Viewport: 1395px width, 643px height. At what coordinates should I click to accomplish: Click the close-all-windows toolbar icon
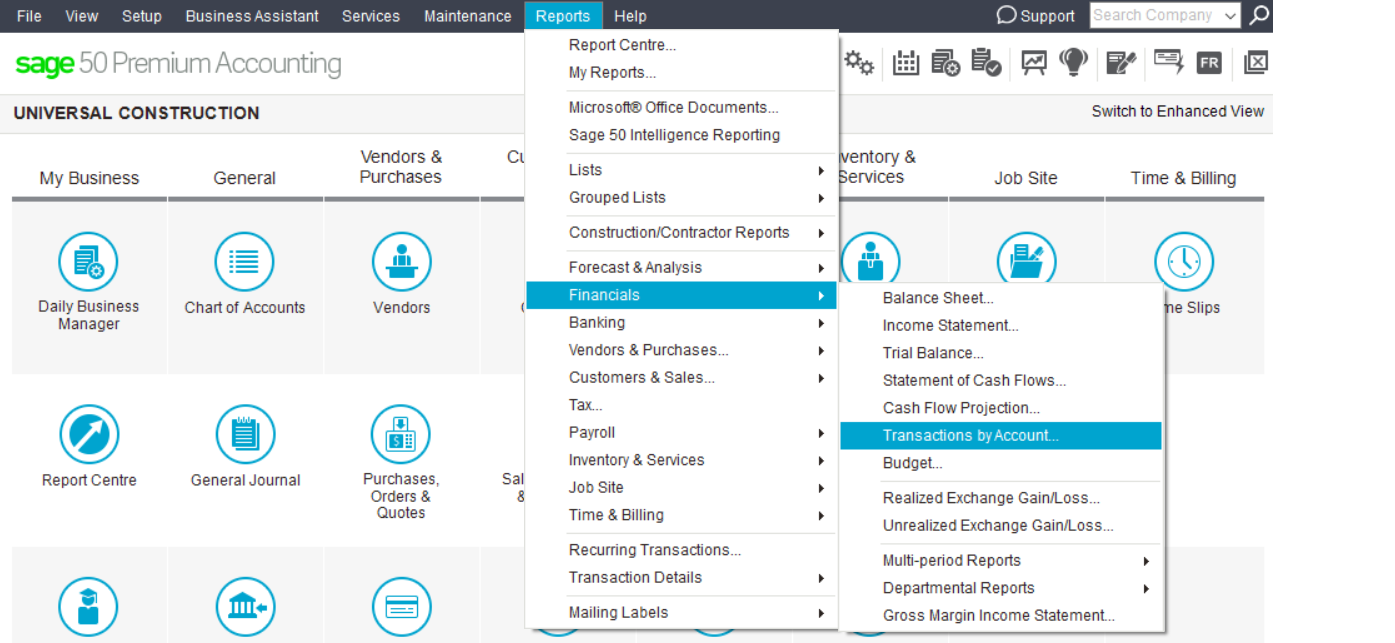tap(1256, 63)
